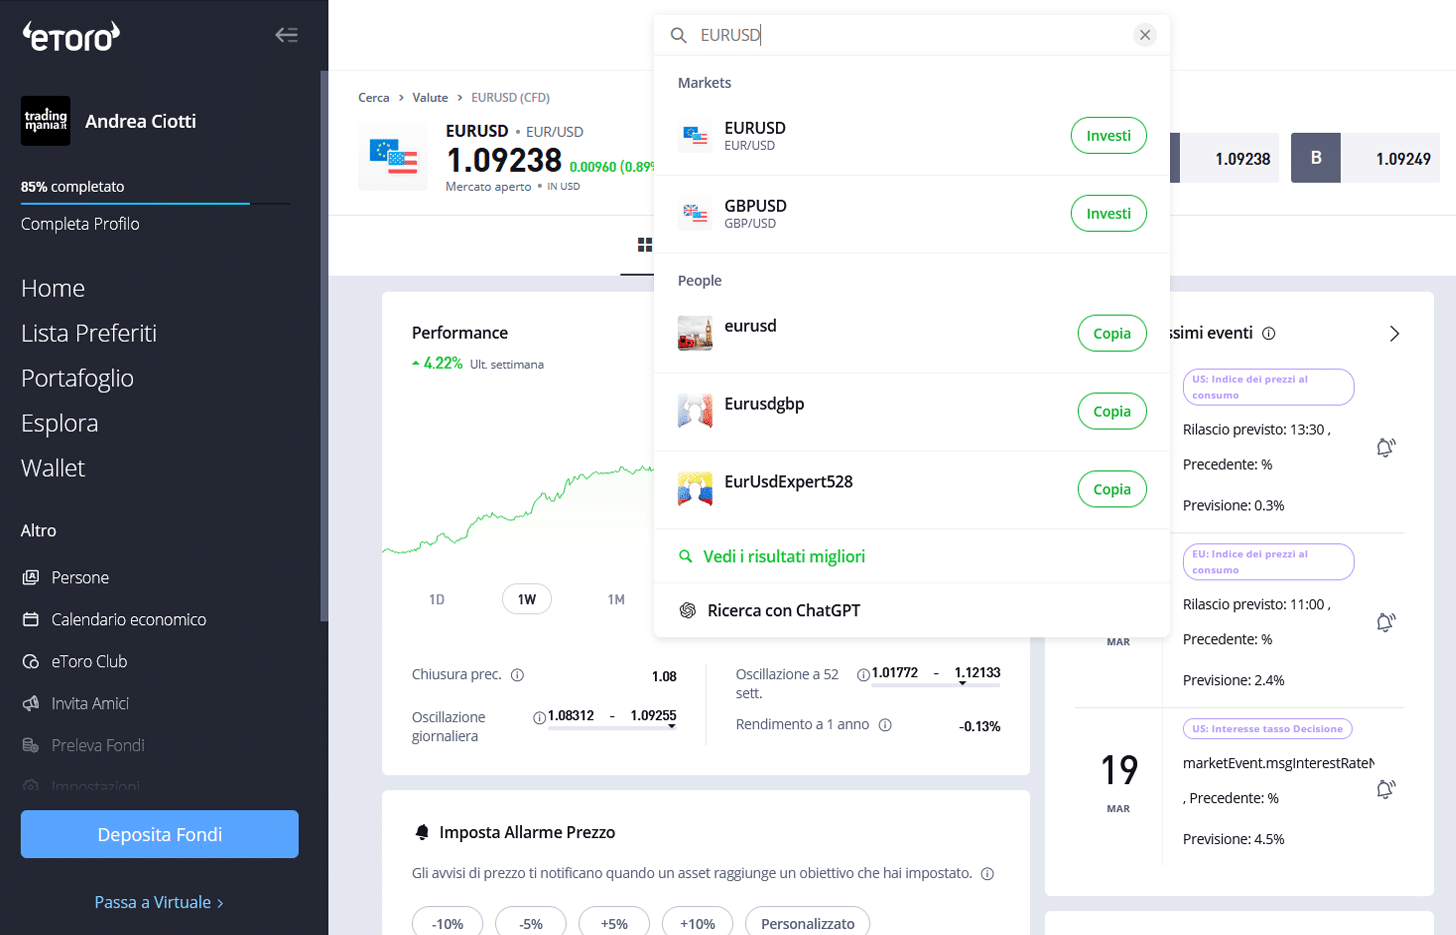Click Copia for eurusd
The image size is (1456, 935).
click(x=1112, y=334)
